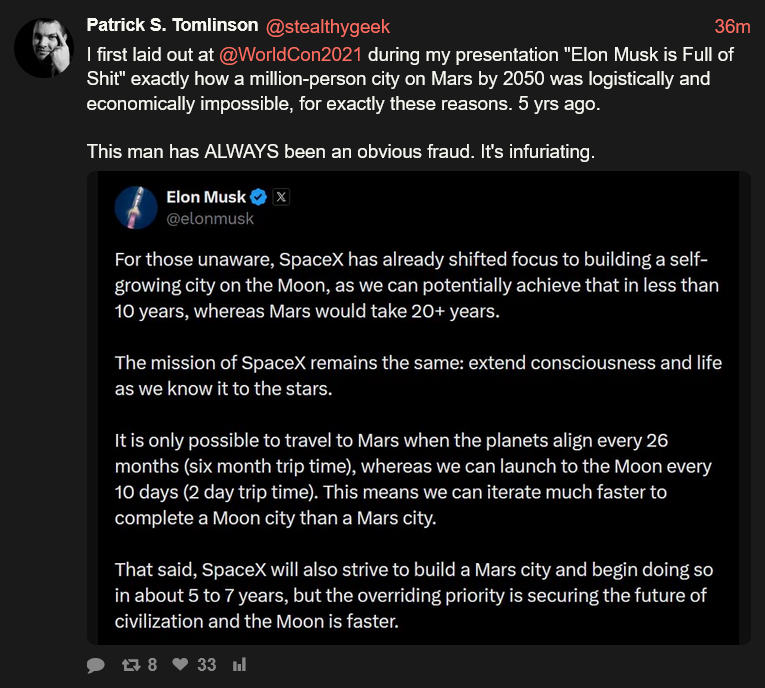Click the 'mission of SpaceX remains' paragraph
Image resolution: width=765 pixels, height=688 pixels.
point(418,376)
